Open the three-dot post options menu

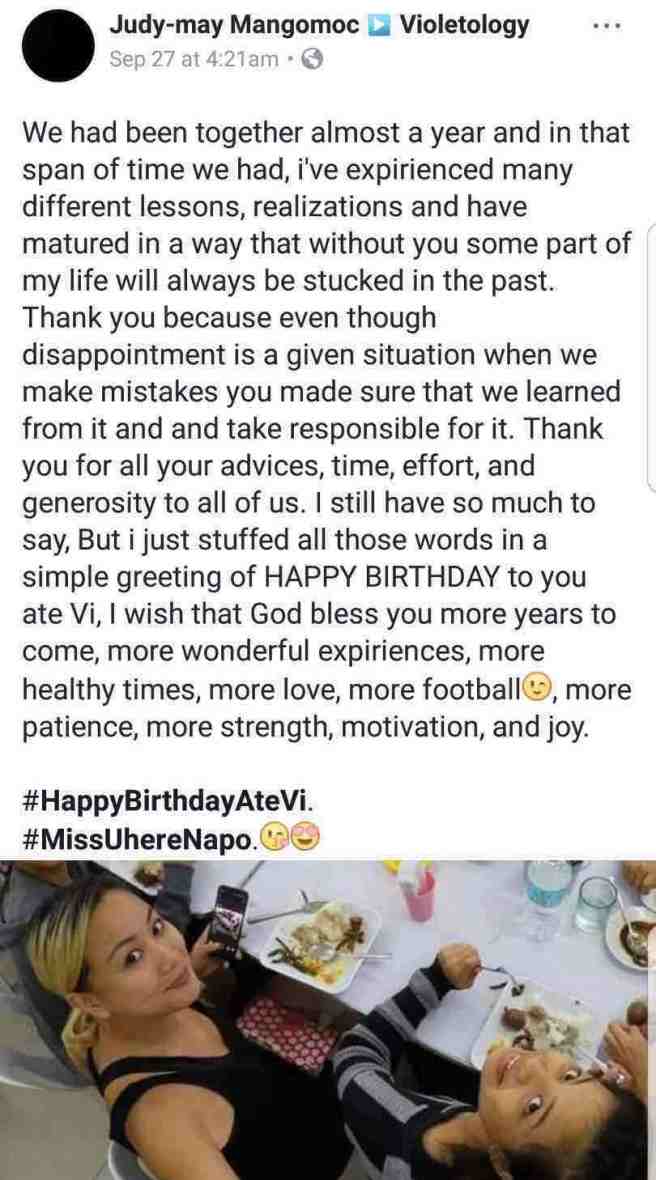click(x=607, y=27)
